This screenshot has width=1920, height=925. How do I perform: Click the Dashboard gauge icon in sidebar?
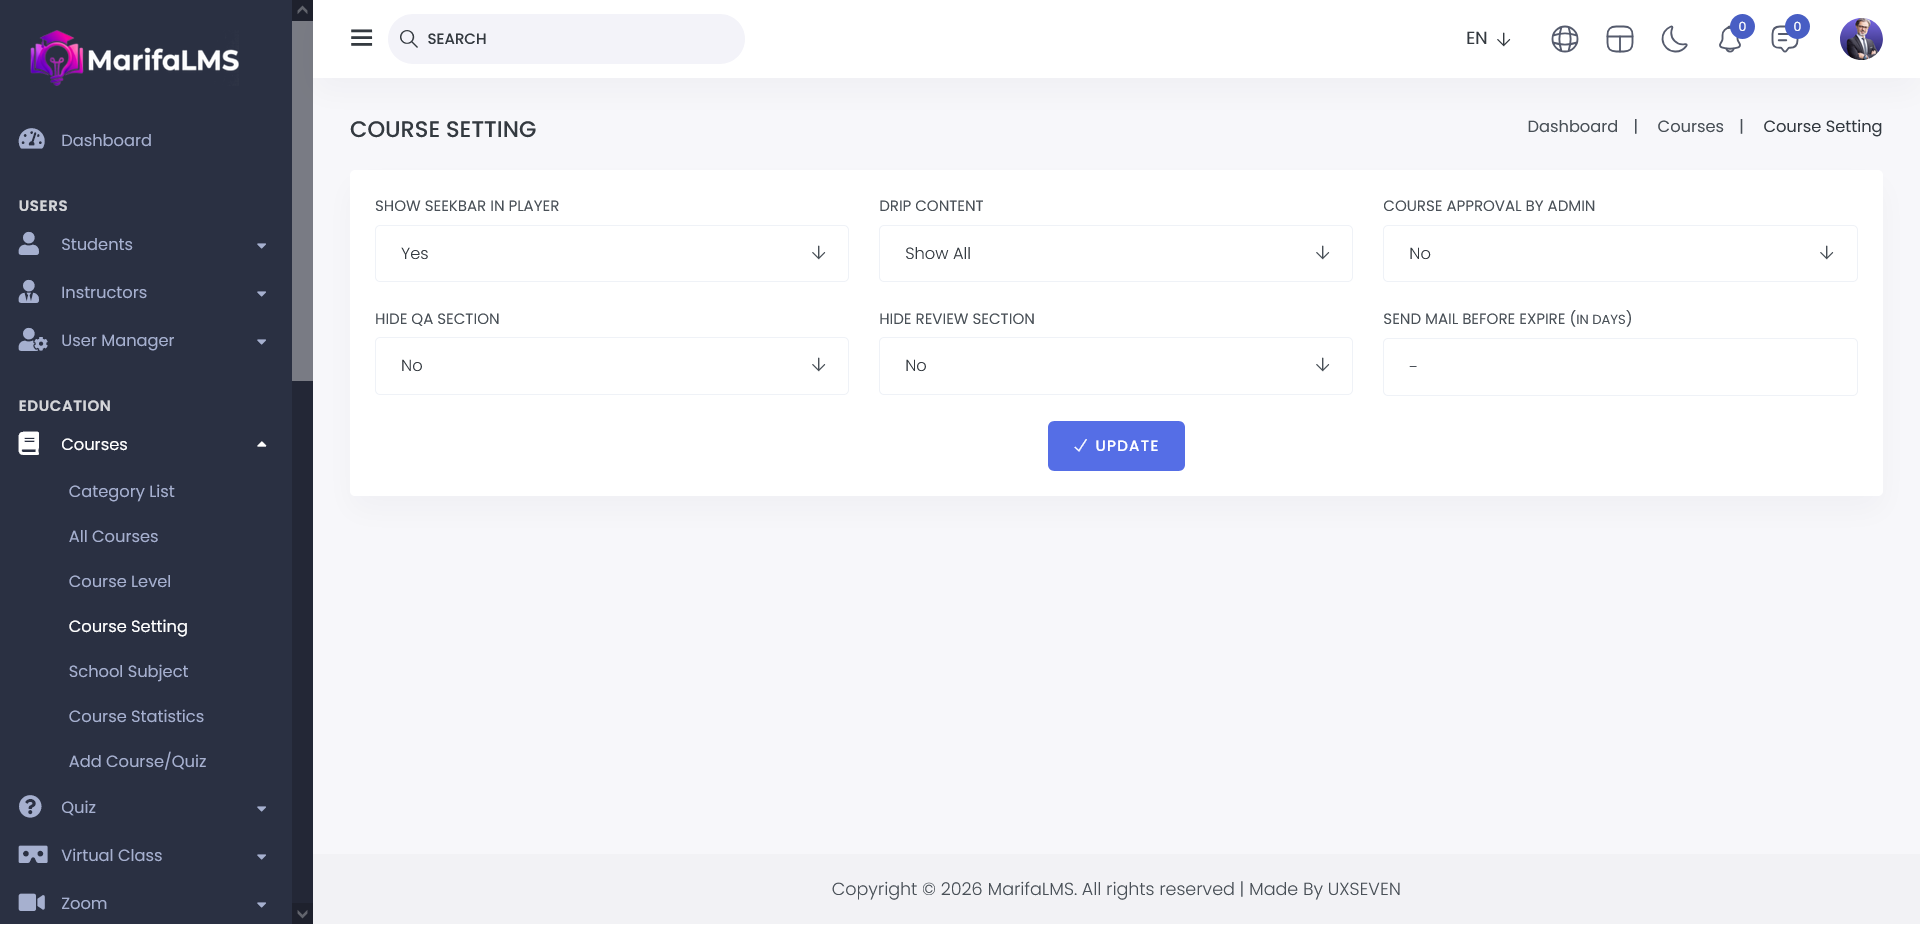coord(32,140)
